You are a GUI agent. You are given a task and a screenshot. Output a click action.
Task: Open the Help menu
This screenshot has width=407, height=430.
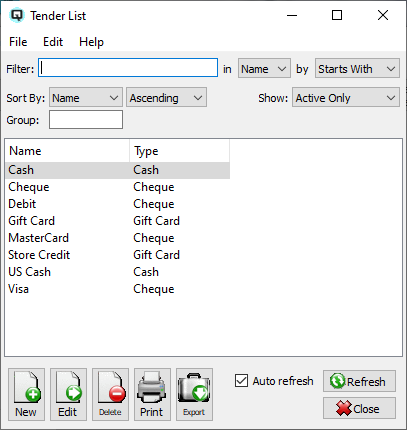91,42
